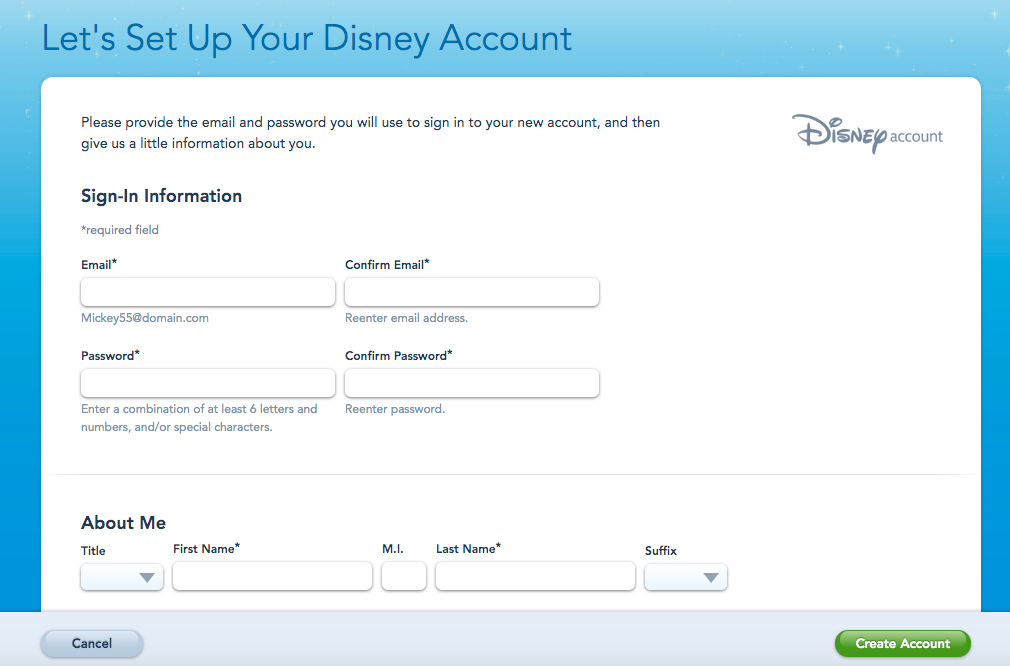This screenshot has width=1010, height=666.
Task: Click the "Let's Set Up Your Disney Account" heading
Action: 307,38
